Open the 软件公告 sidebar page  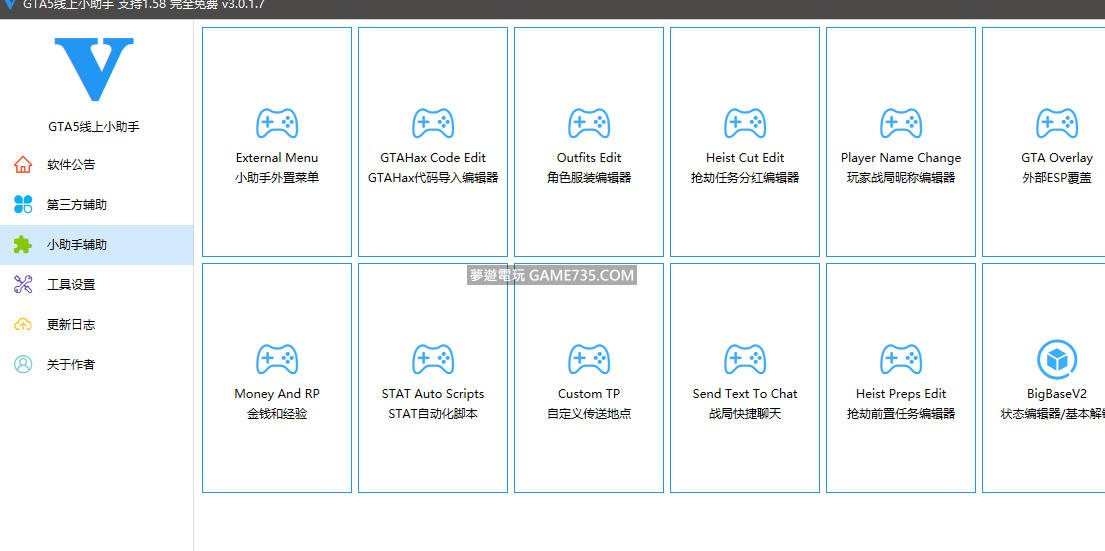[x=97, y=165]
